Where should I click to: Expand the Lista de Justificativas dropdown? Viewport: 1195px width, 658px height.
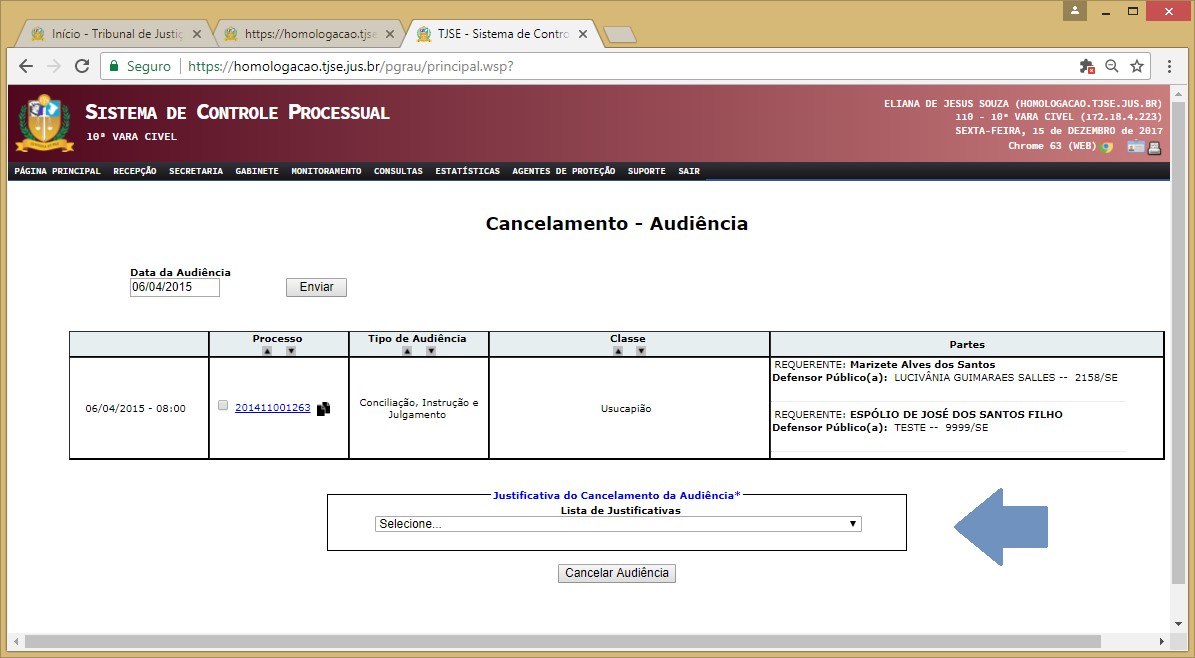[618, 524]
